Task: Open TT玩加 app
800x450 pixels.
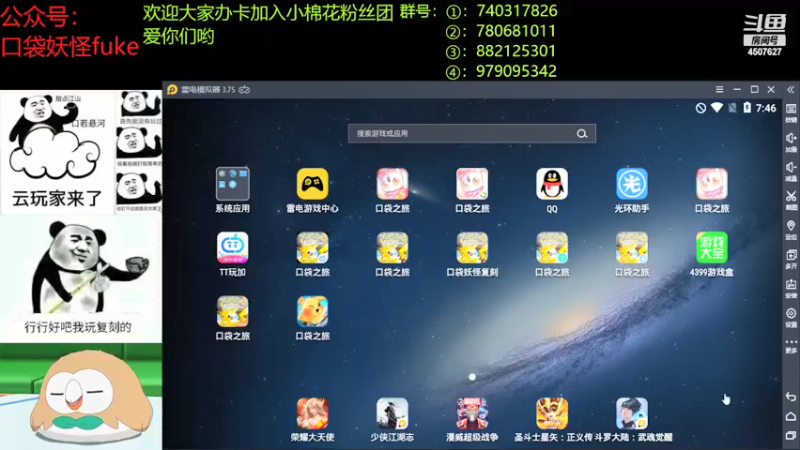Action: 233,247
